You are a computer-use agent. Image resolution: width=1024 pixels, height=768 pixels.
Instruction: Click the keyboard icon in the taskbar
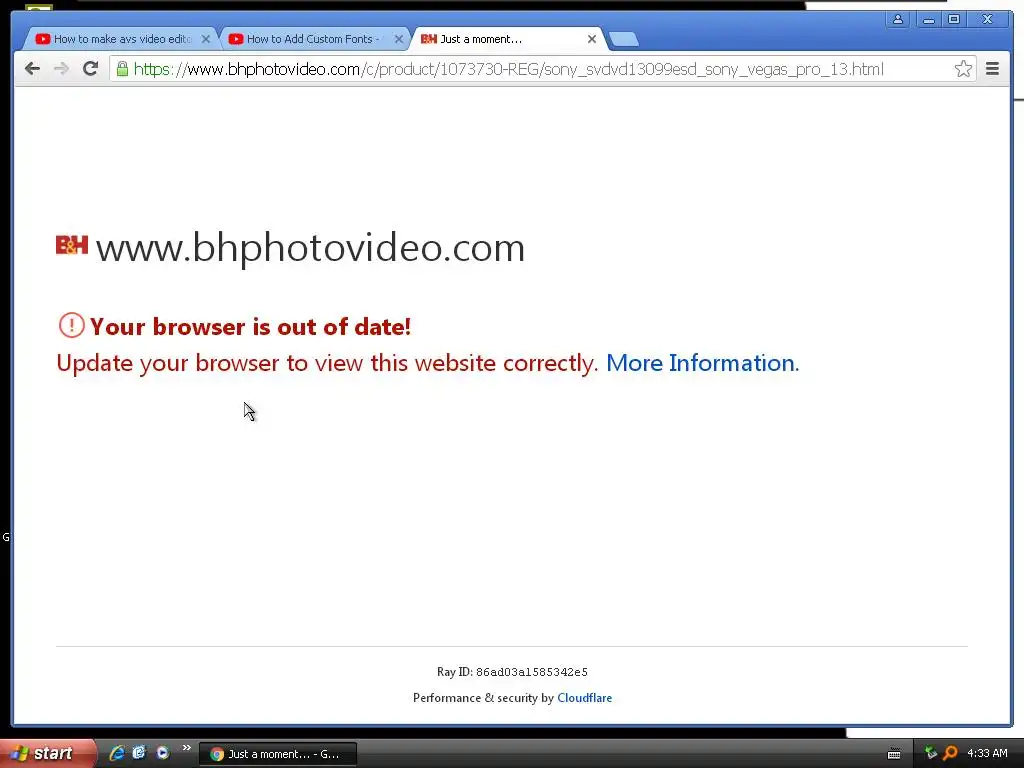[x=894, y=754]
